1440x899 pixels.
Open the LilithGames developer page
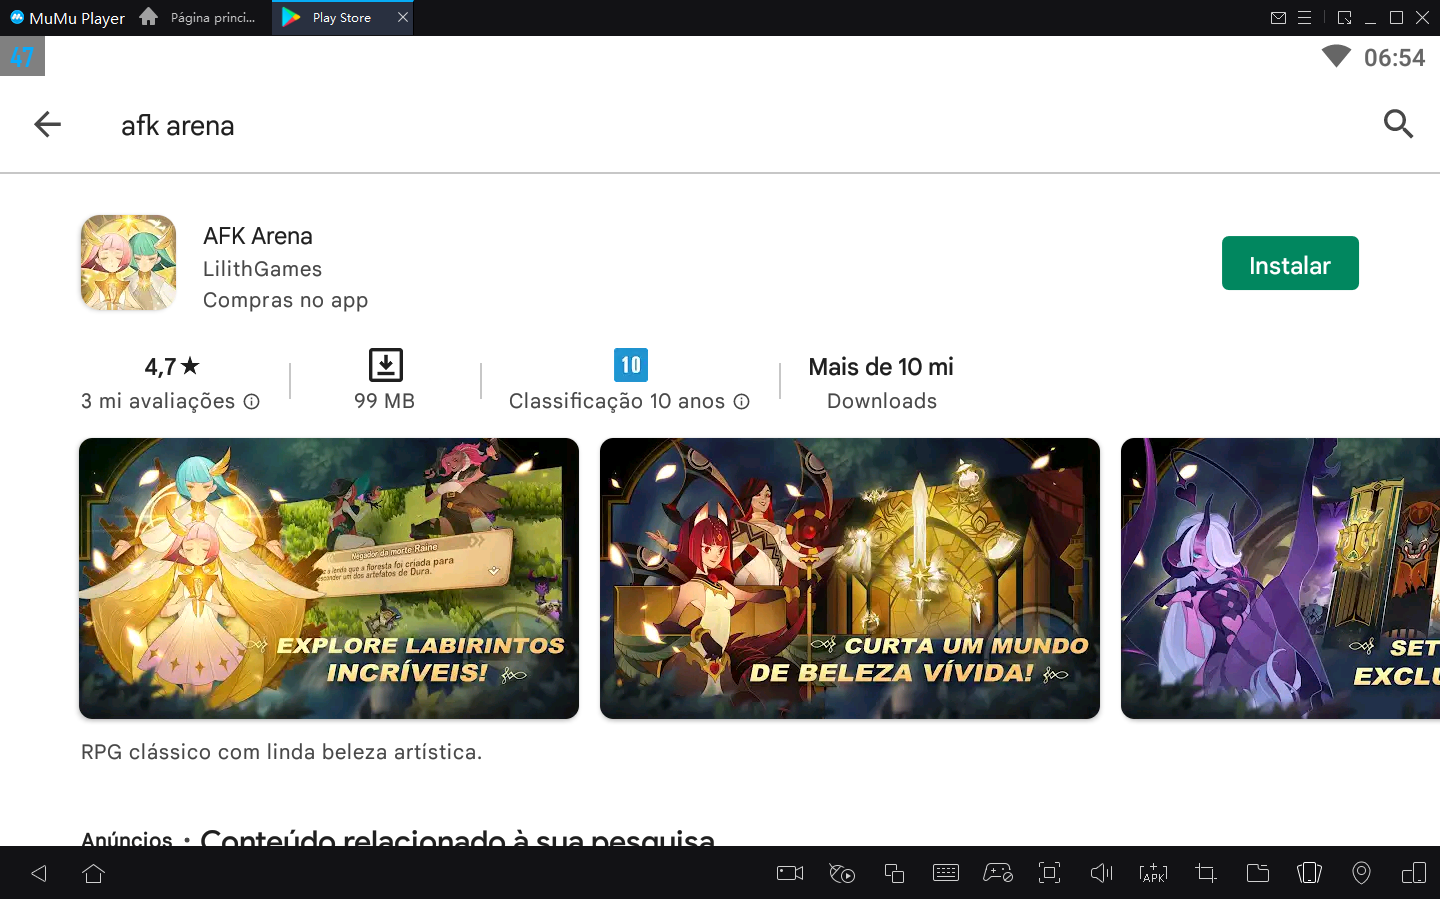263,268
